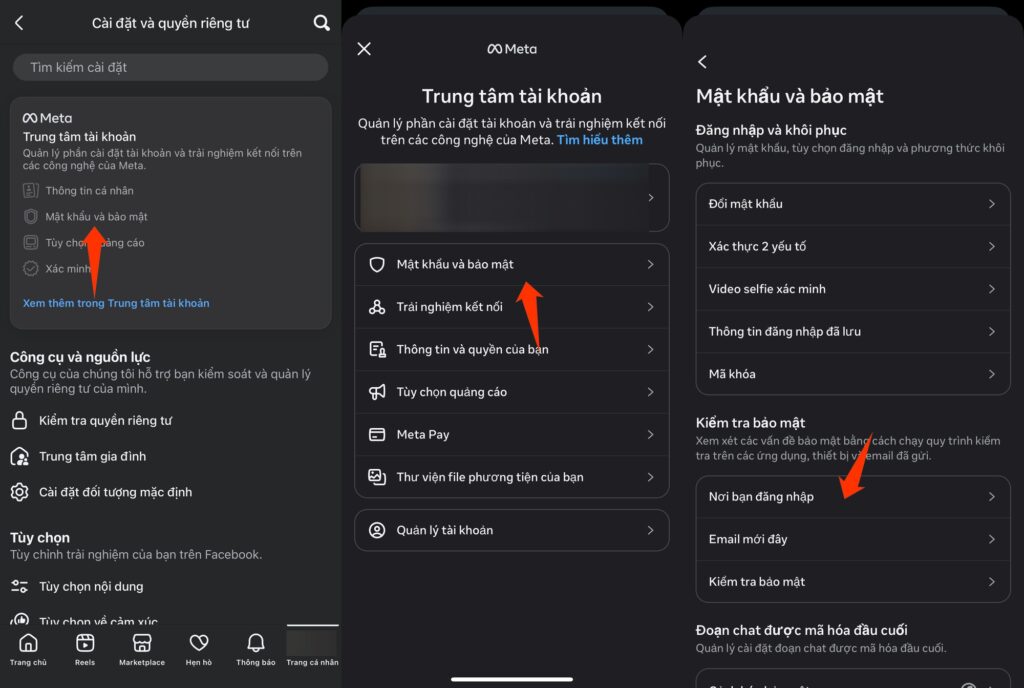This screenshot has width=1024, height=688.
Task: Click the Thông tin và quyền của bạn icon
Action: click(x=377, y=349)
